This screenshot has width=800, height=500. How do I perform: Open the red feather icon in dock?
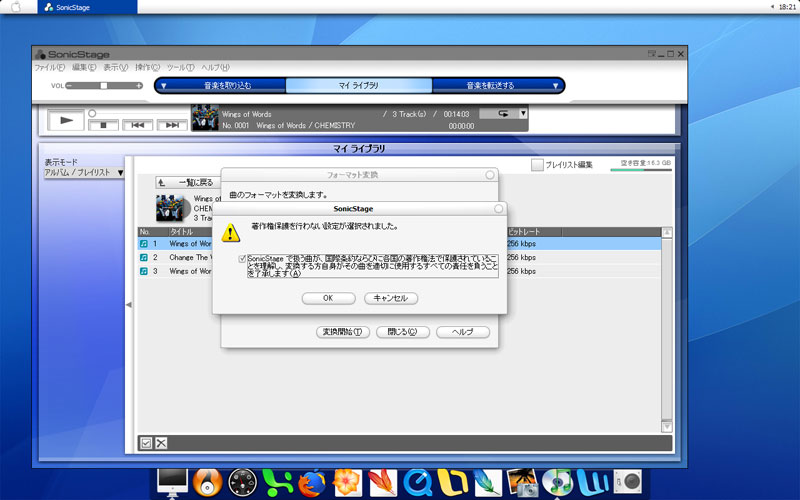click(x=382, y=483)
